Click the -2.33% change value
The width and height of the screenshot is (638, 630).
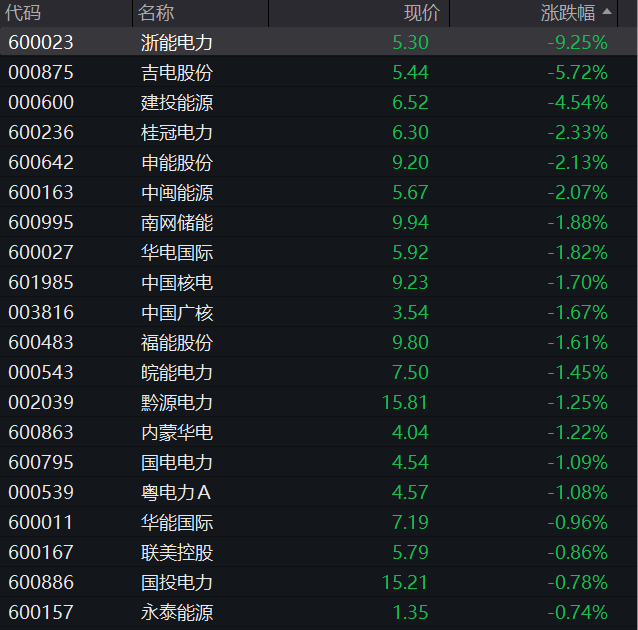click(x=577, y=132)
